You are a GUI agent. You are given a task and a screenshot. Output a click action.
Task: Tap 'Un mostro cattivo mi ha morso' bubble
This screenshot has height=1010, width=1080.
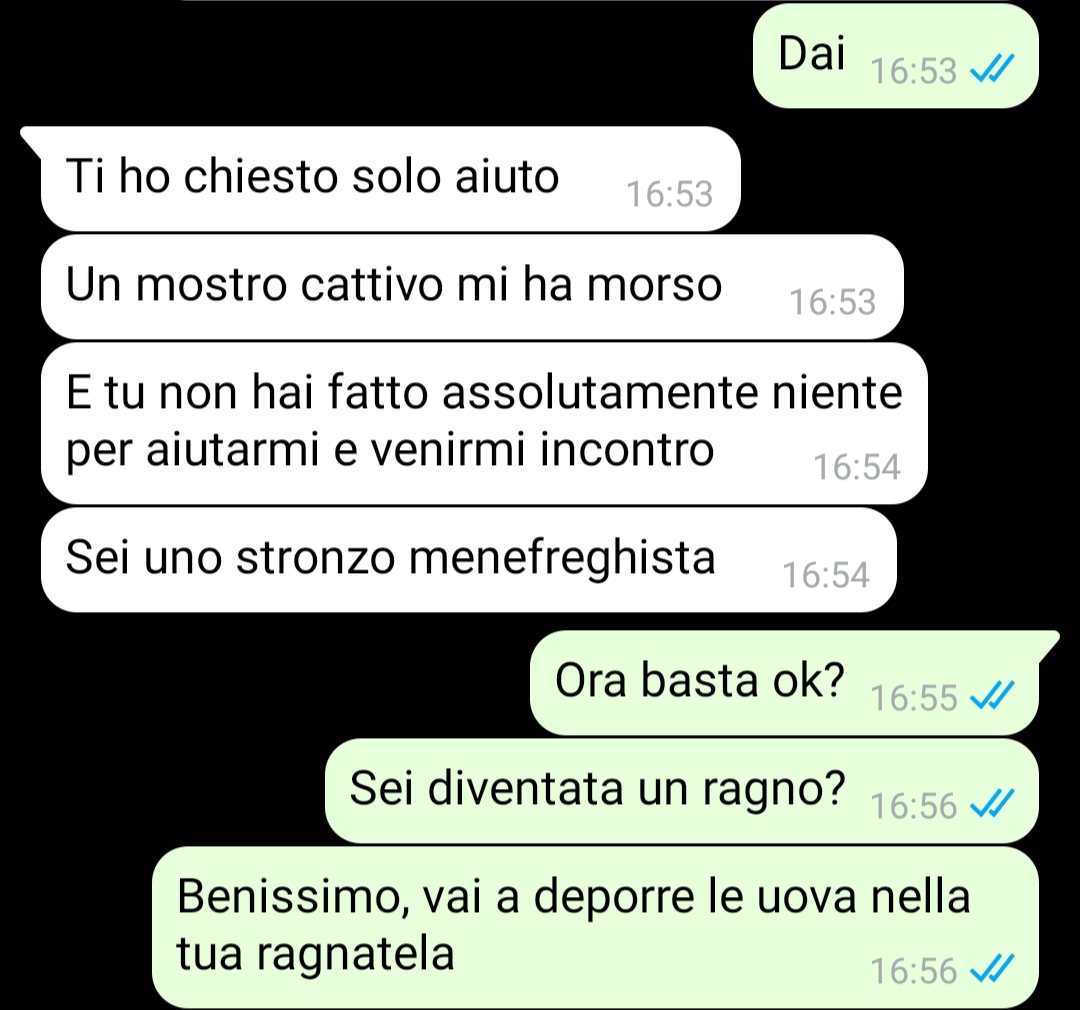click(x=472, y=287)
